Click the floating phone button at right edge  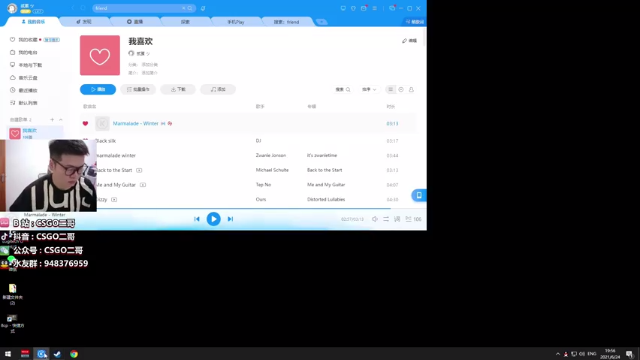coord(419,196)
